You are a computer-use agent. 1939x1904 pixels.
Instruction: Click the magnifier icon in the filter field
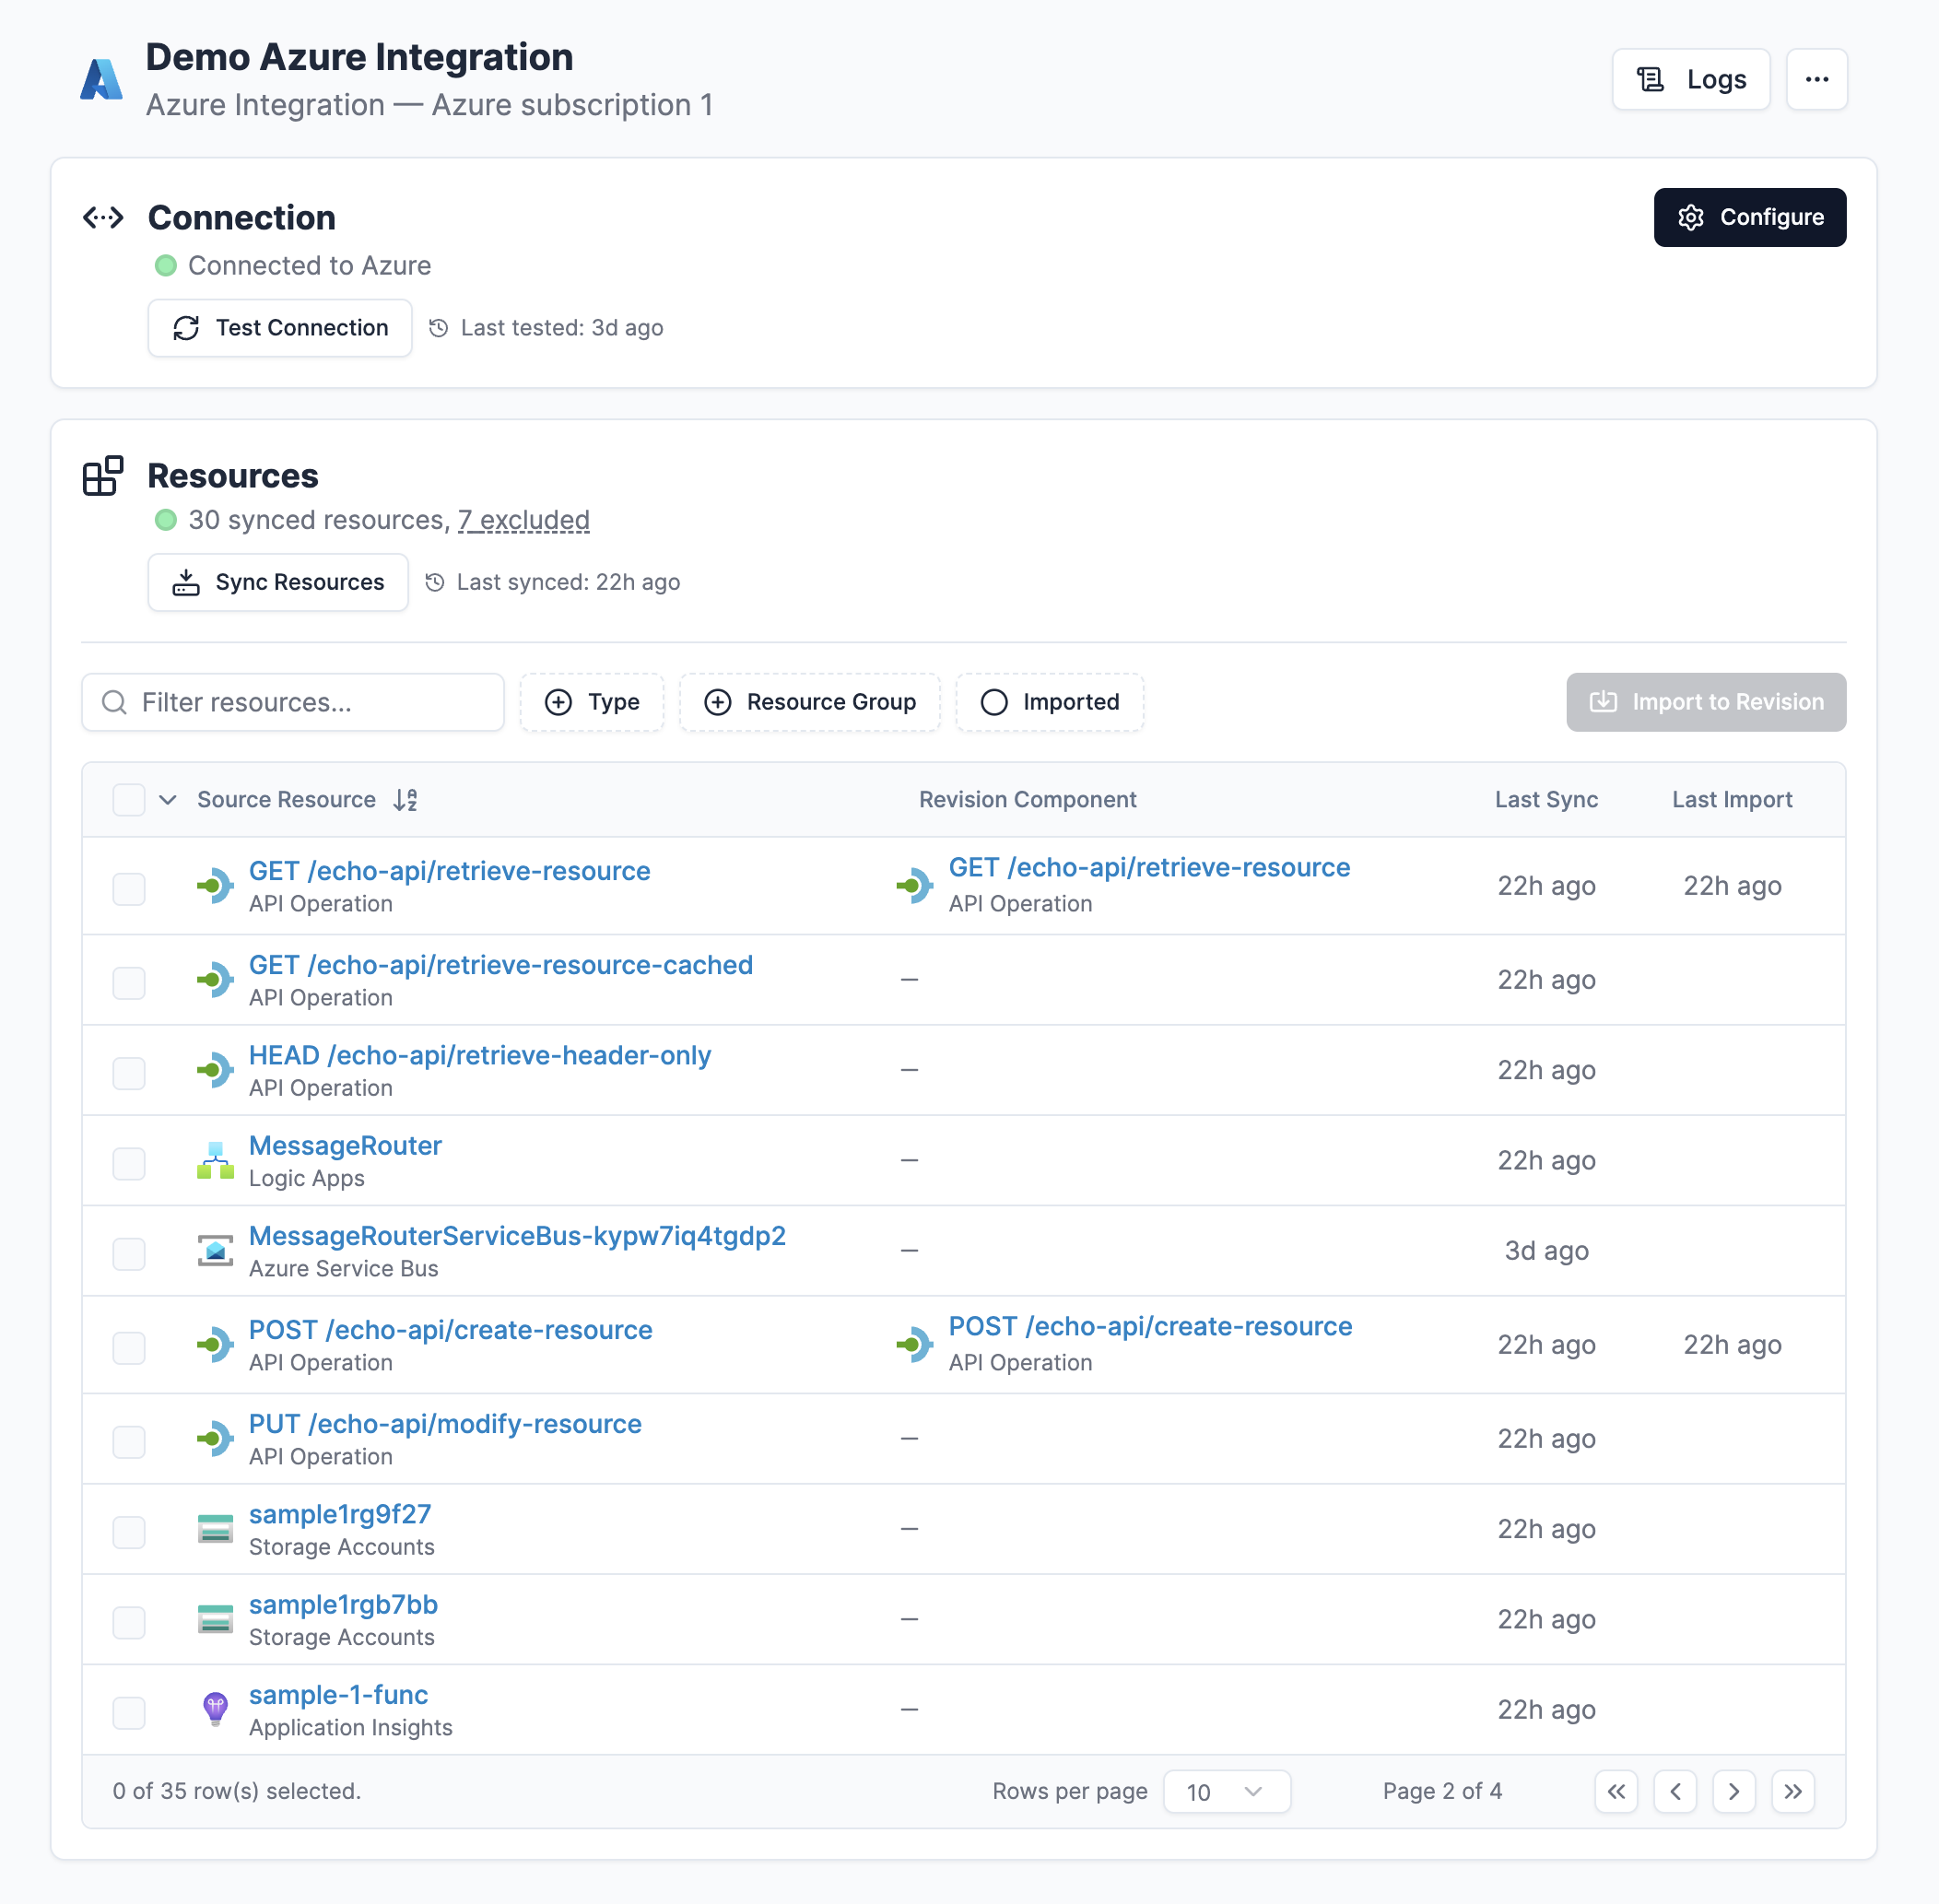[x=114, y=702]
